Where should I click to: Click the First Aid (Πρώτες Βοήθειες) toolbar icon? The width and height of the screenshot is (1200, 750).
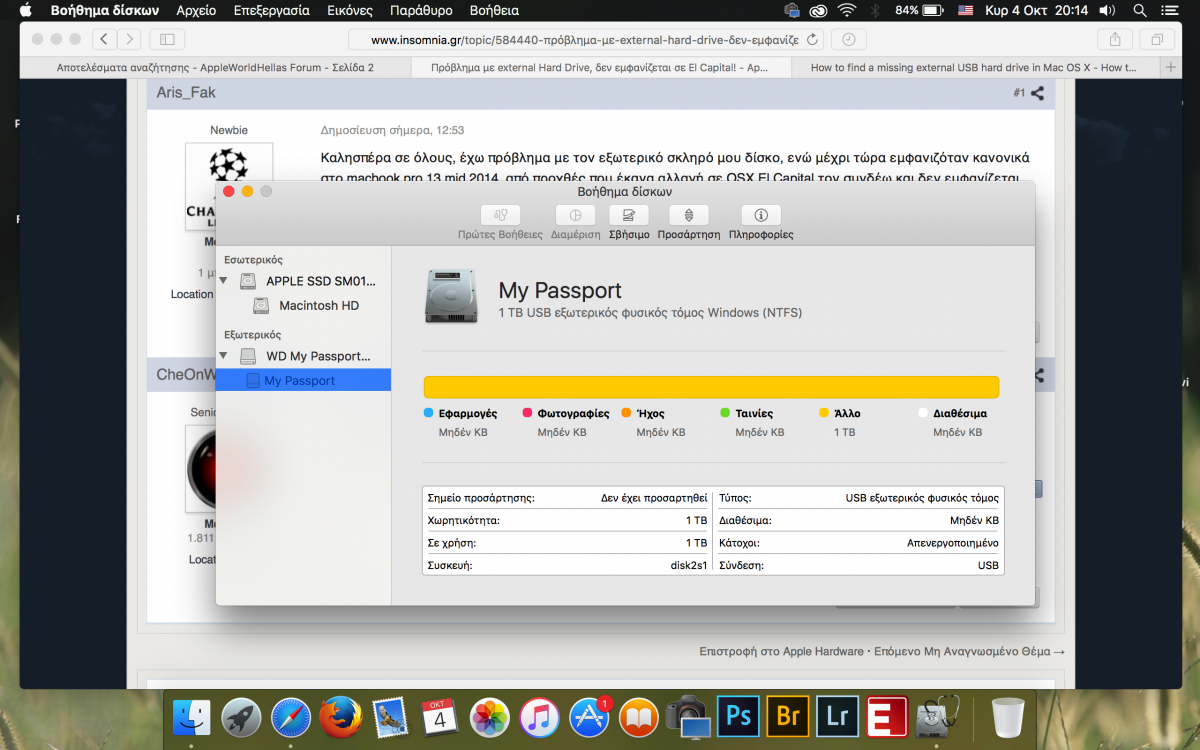tap(500, 215)
